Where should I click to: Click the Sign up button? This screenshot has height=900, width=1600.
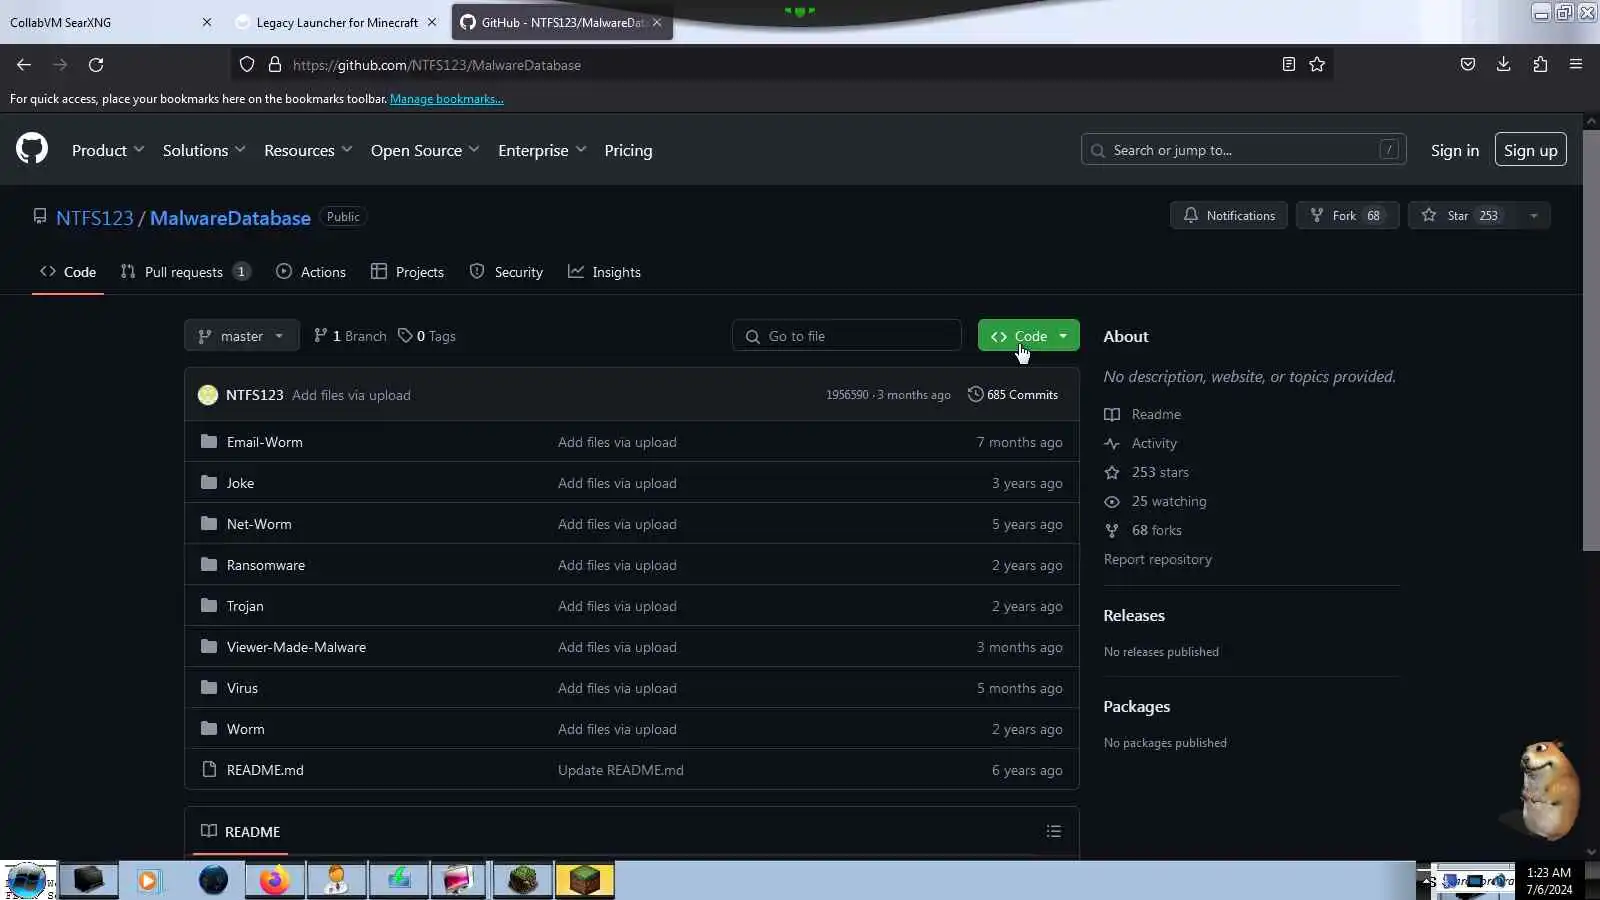1530,150
